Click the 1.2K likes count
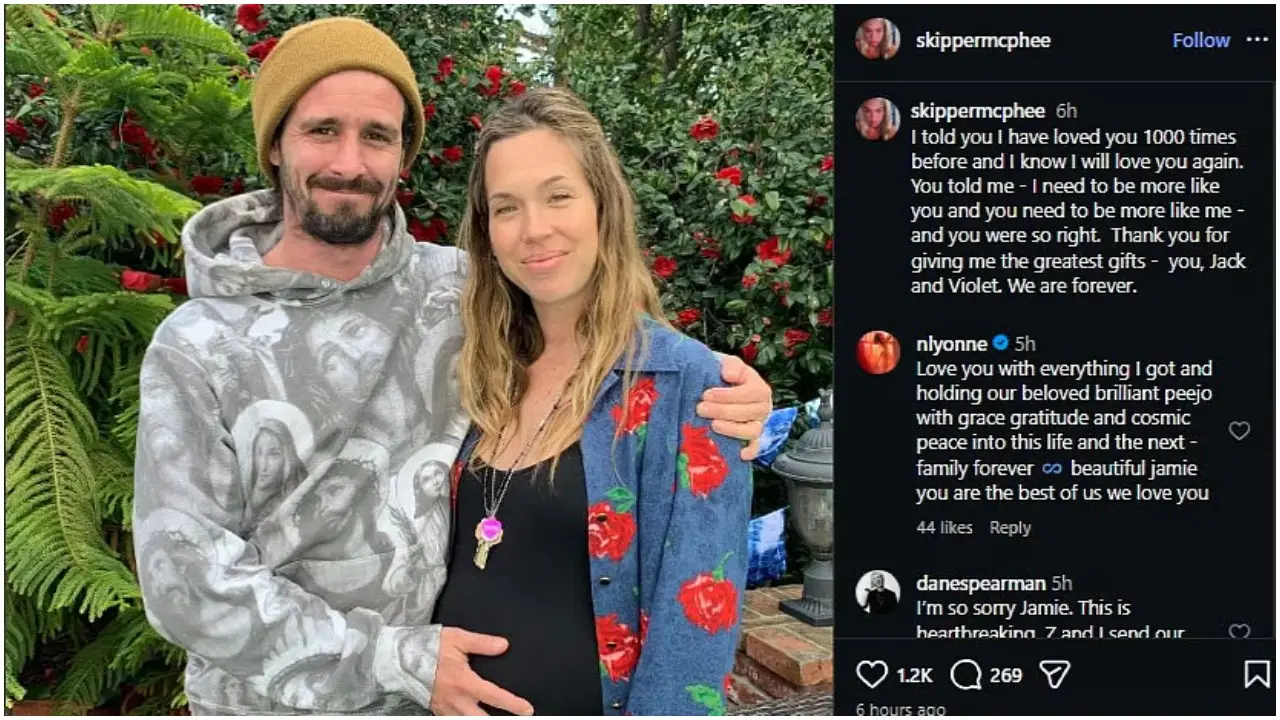1280x720 pixels. tap(914, 676)
